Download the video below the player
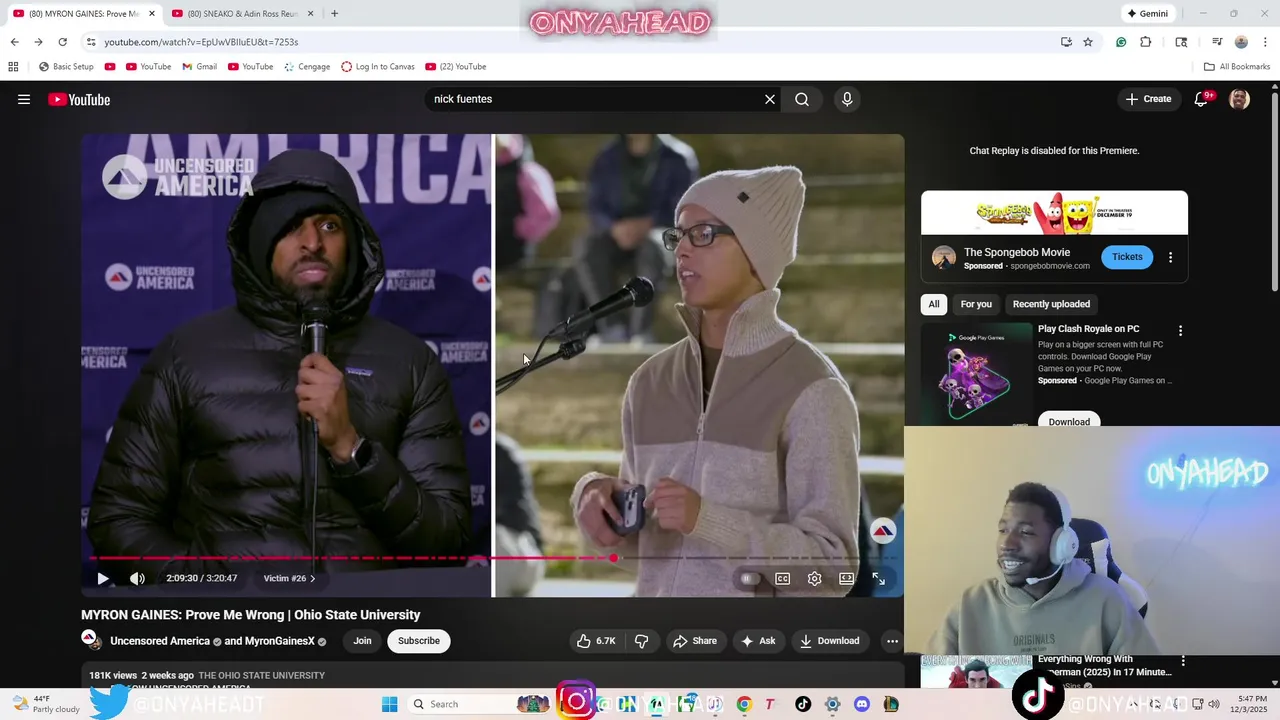 coord(830,641)
